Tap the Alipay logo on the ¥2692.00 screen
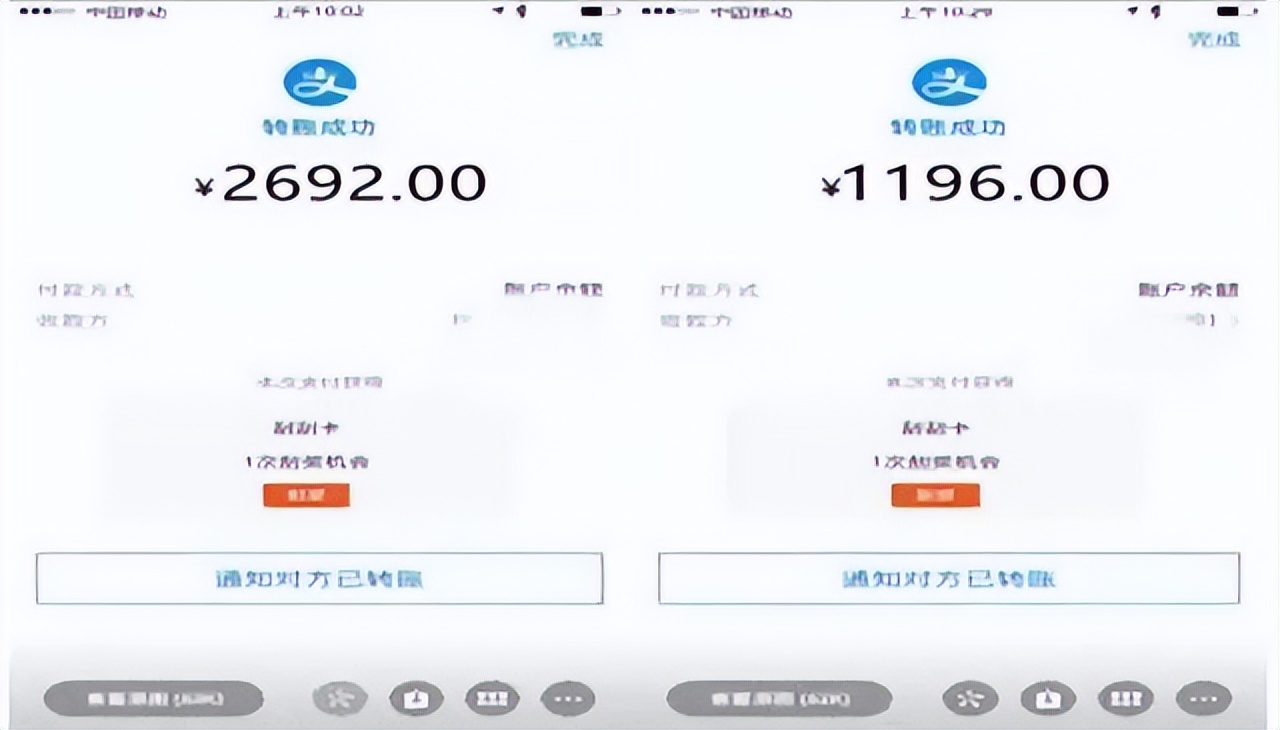The width and height of the screenshot is (1280, 730). pos(320,82)
